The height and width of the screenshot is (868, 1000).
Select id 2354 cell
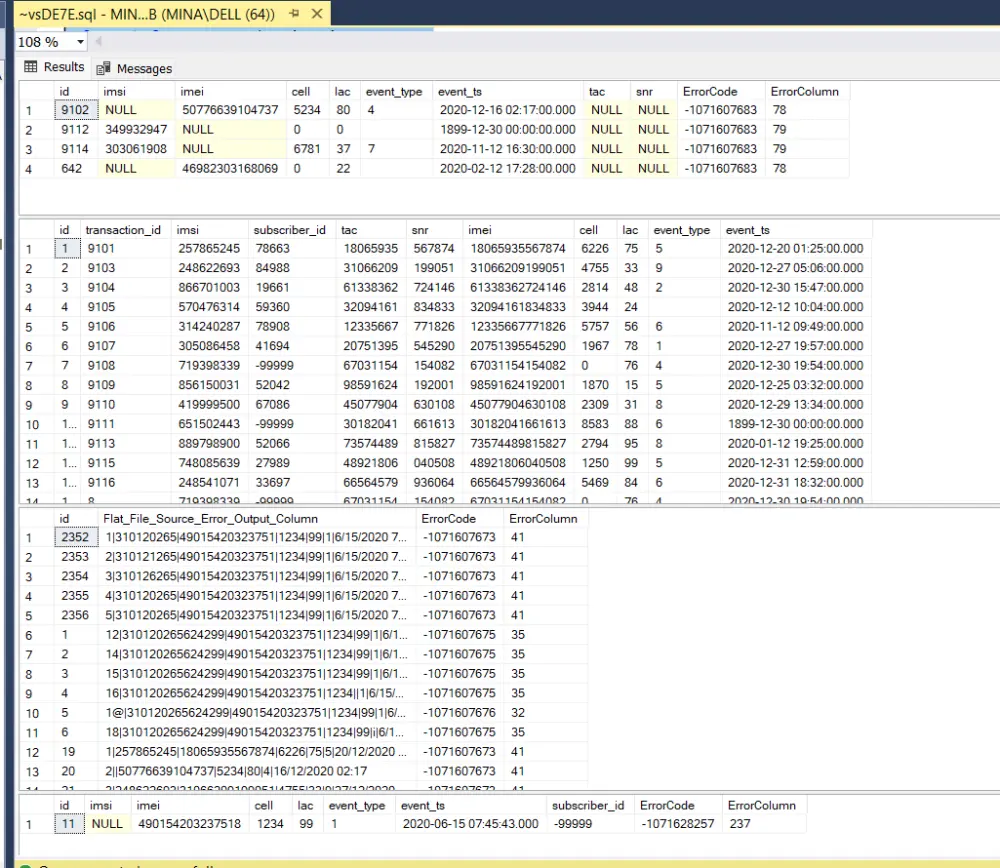coord(75,576)
